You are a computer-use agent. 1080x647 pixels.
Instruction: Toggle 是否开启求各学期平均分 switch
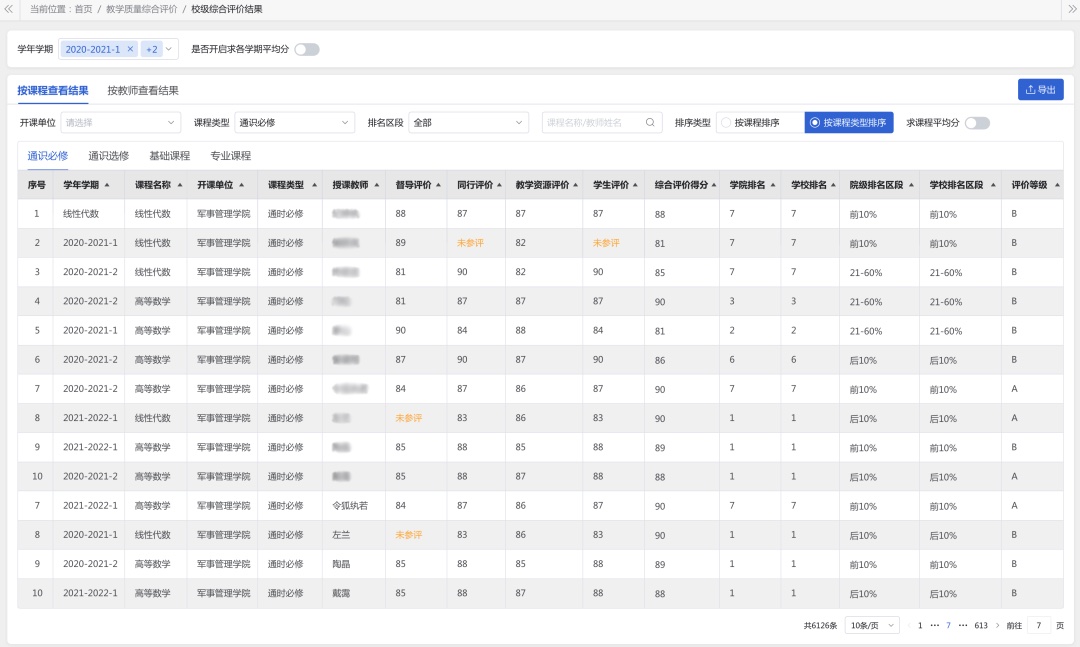coord(307,49)
